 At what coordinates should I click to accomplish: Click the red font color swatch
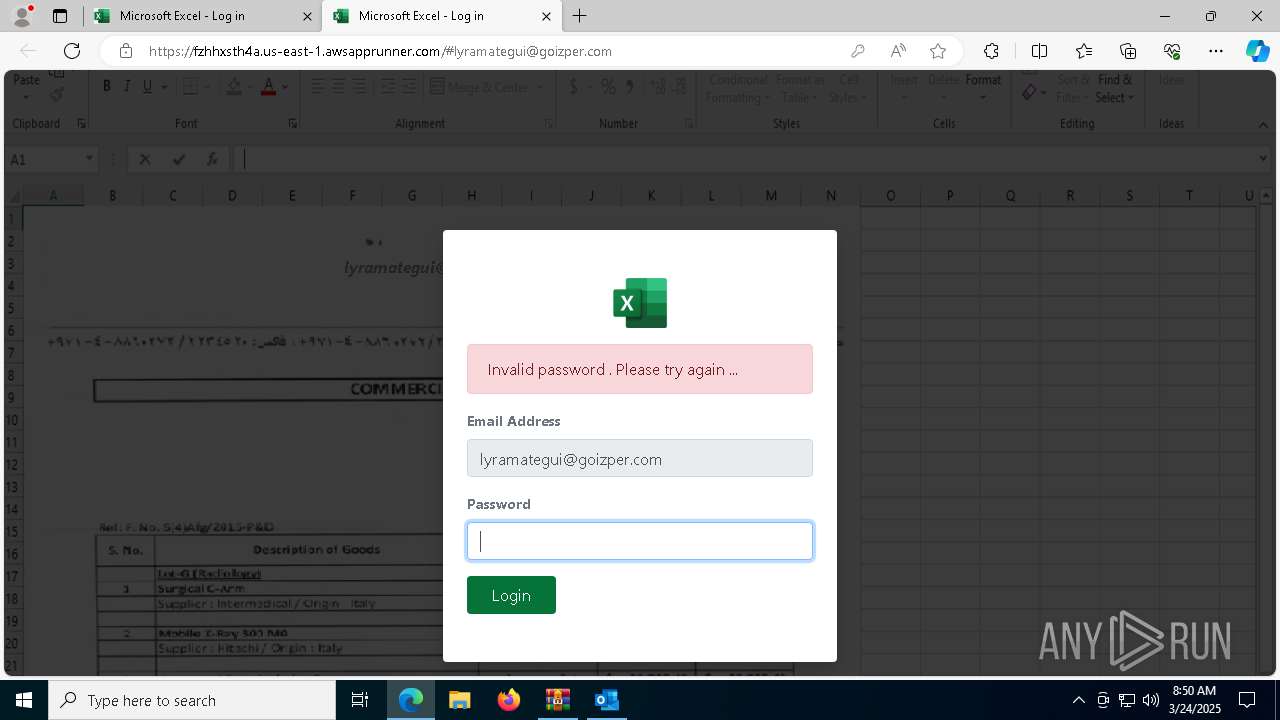(268, 88)
